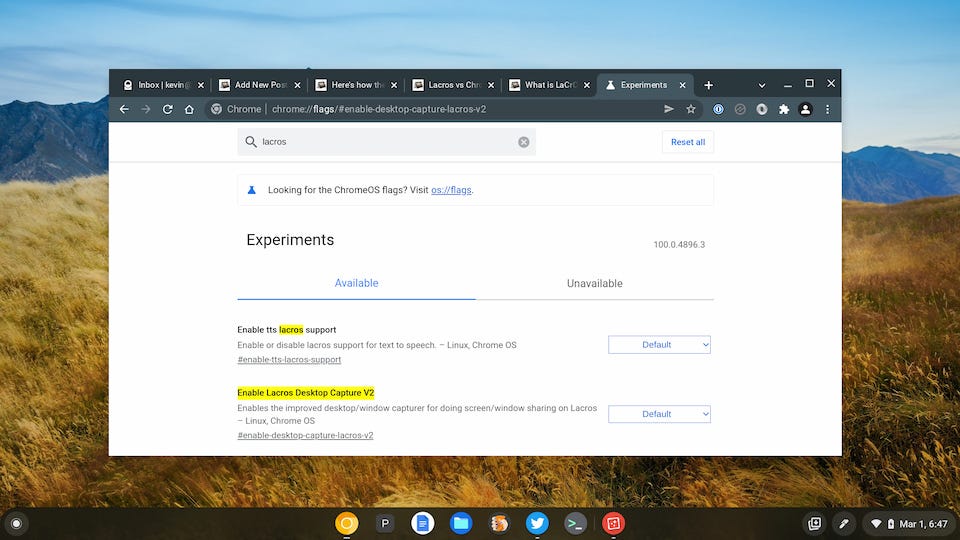Launch the yellow Chrome Canary shelf icon

point(347,523)
